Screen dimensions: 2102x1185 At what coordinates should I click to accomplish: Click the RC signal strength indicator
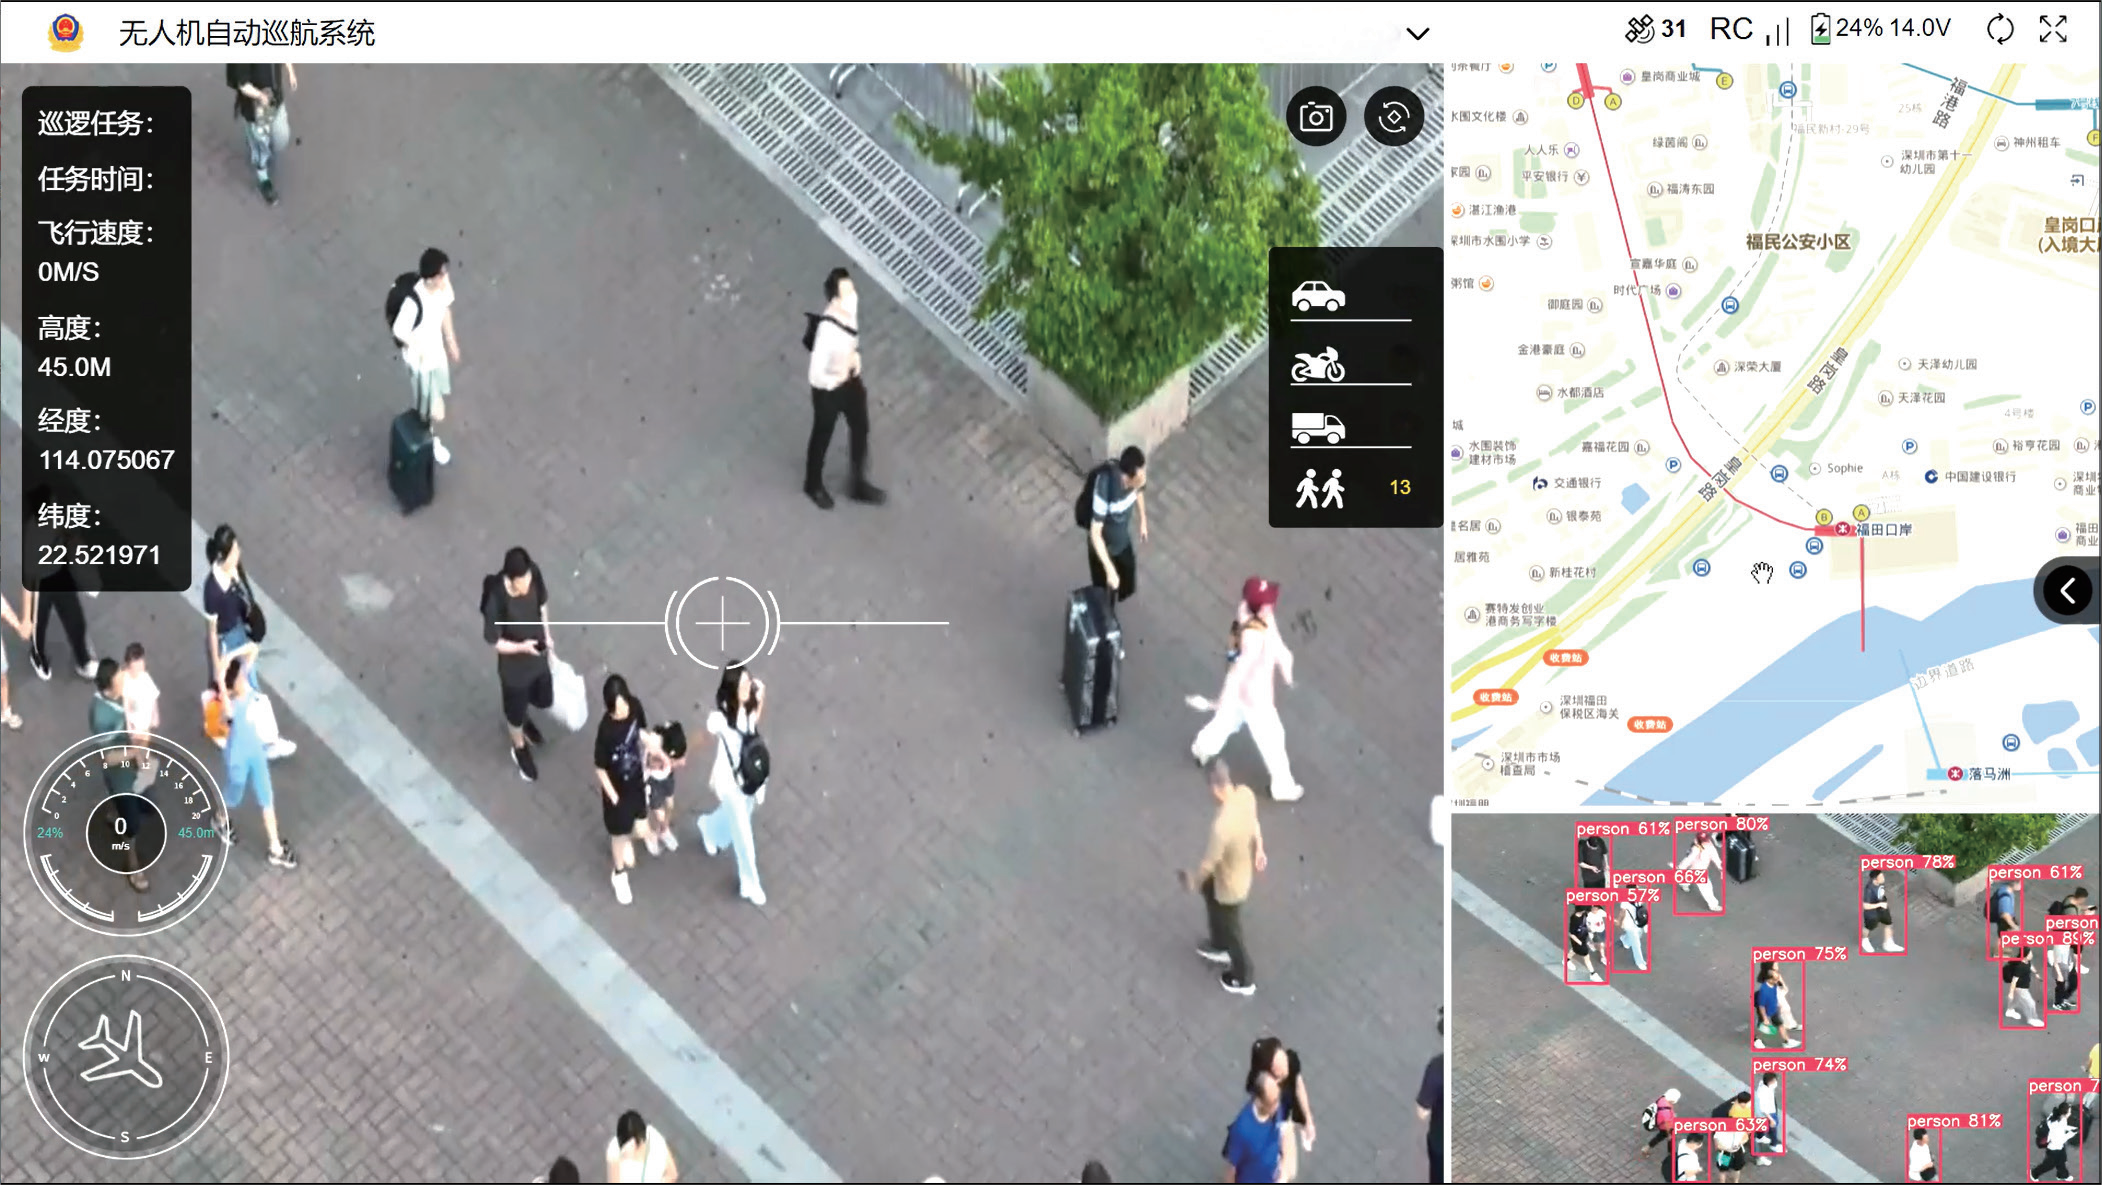(x=1748, y=29)
